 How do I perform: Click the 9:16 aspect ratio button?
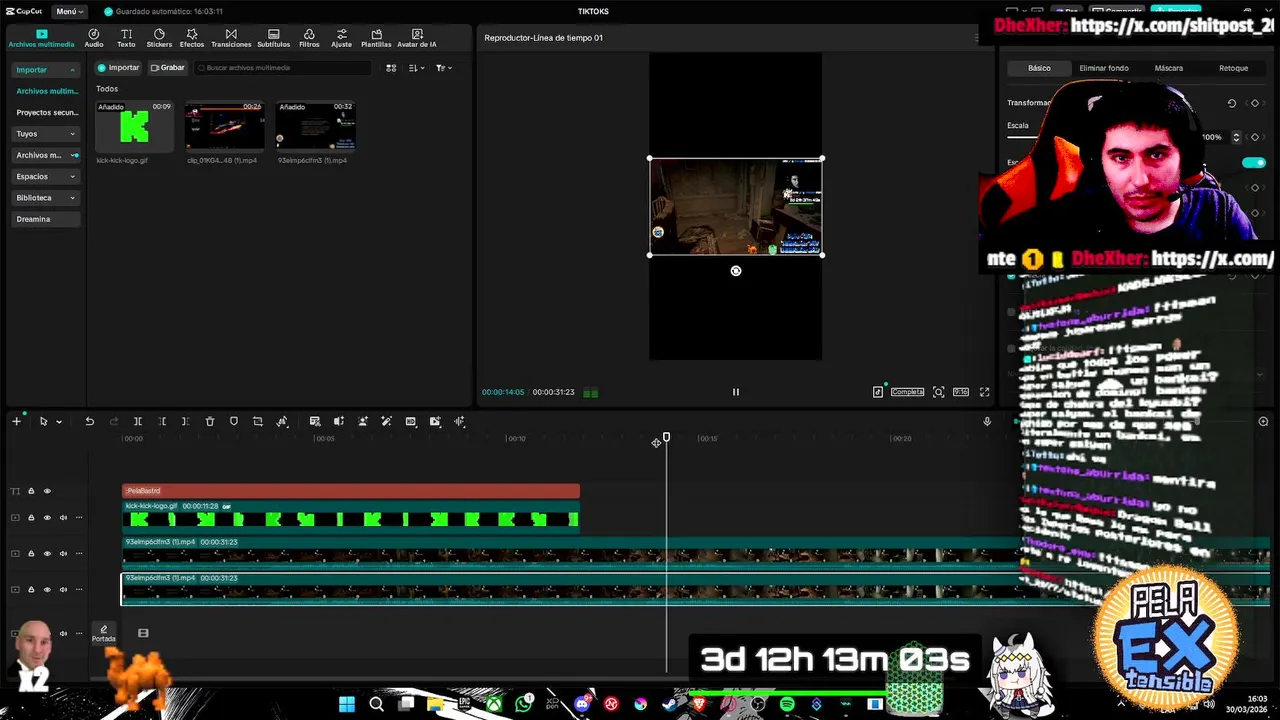click(960, 392)
